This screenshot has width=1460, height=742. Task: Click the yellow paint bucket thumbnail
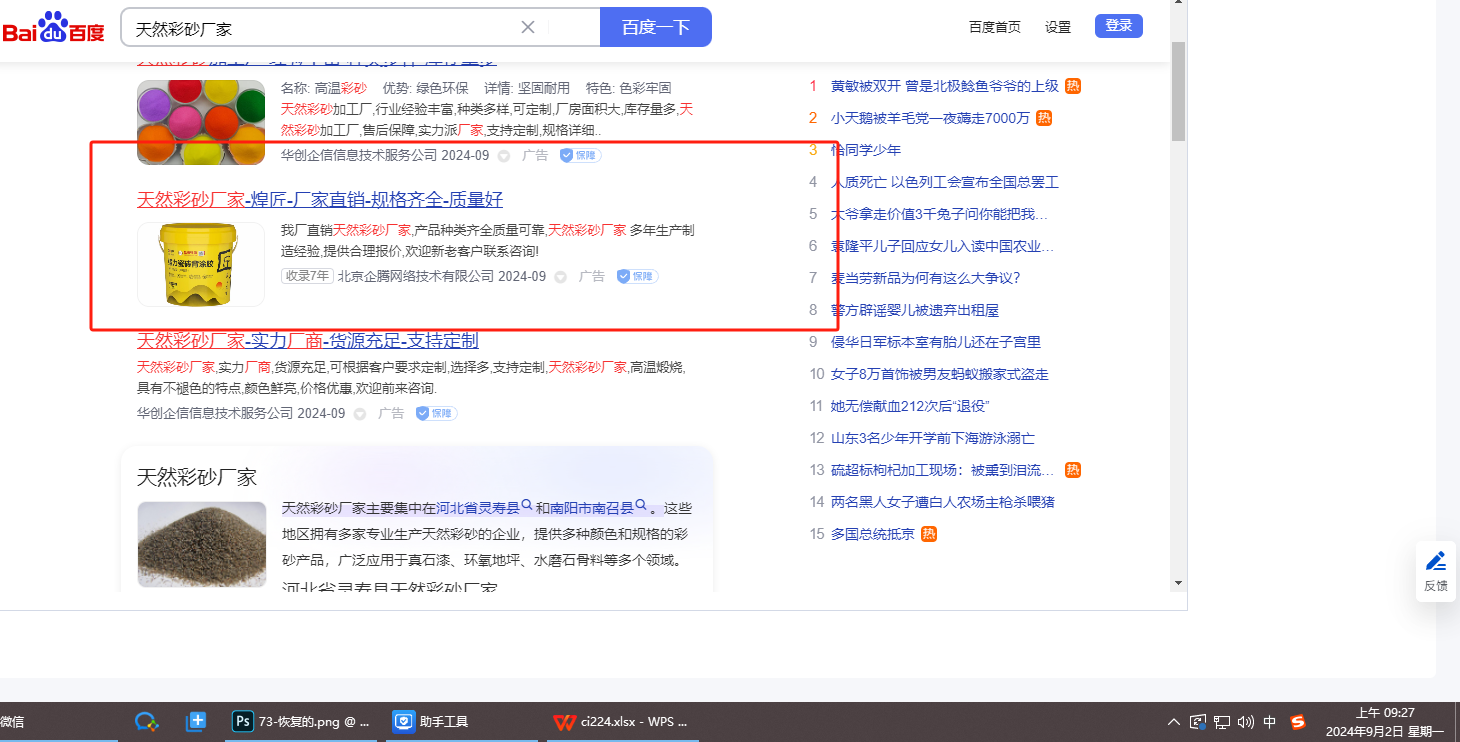(x=201, y=264)
